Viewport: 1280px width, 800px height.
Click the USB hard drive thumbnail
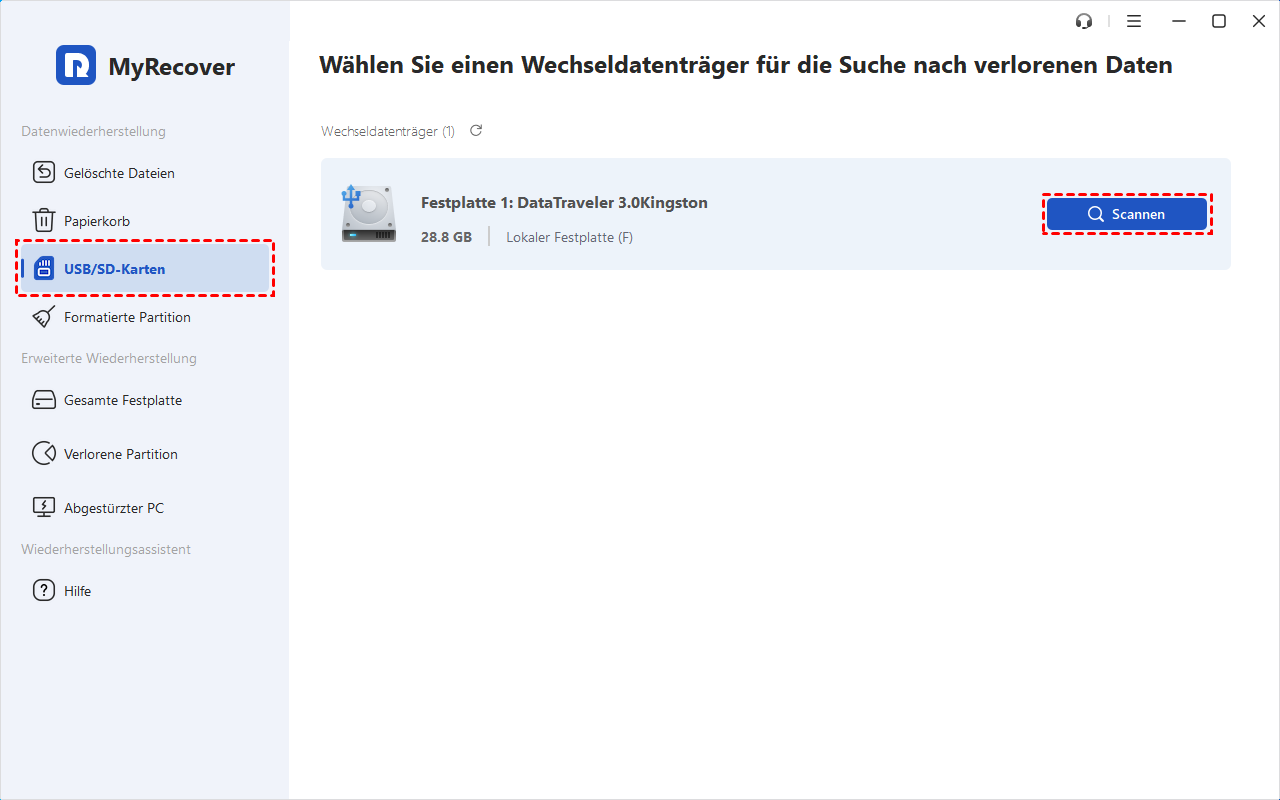point(367,214)
